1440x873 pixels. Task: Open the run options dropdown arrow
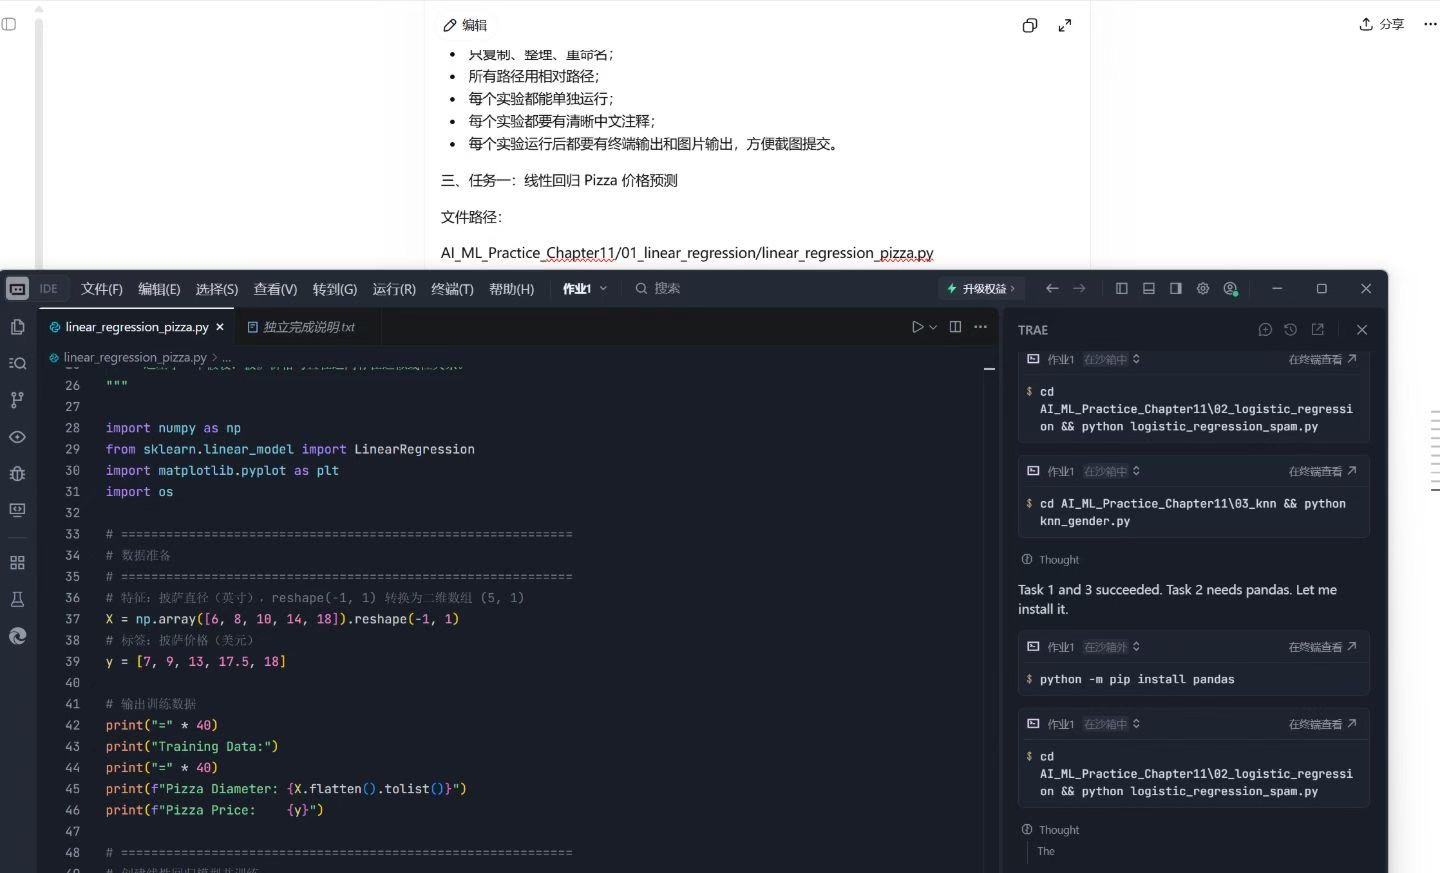tap(933, 327)
